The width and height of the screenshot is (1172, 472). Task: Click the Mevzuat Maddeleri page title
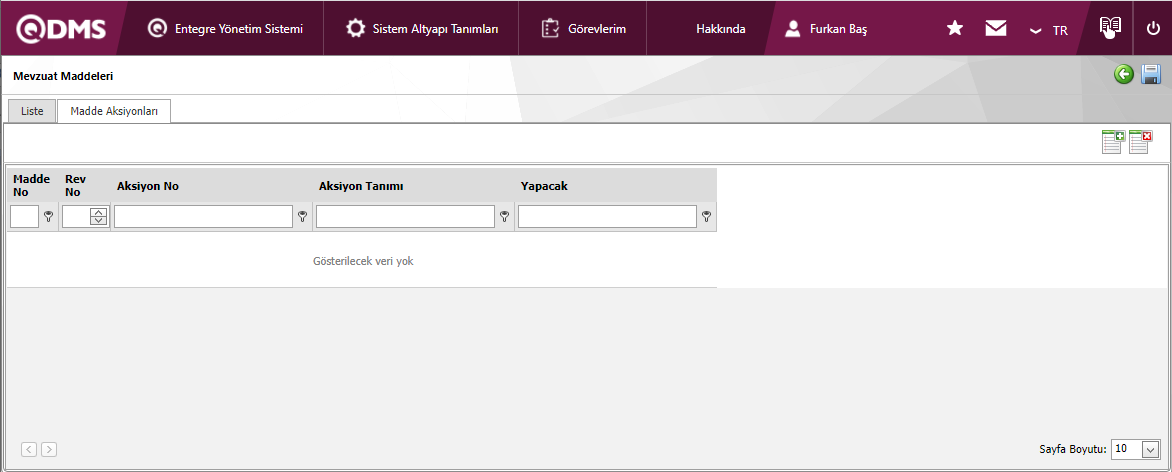(64, 76)
